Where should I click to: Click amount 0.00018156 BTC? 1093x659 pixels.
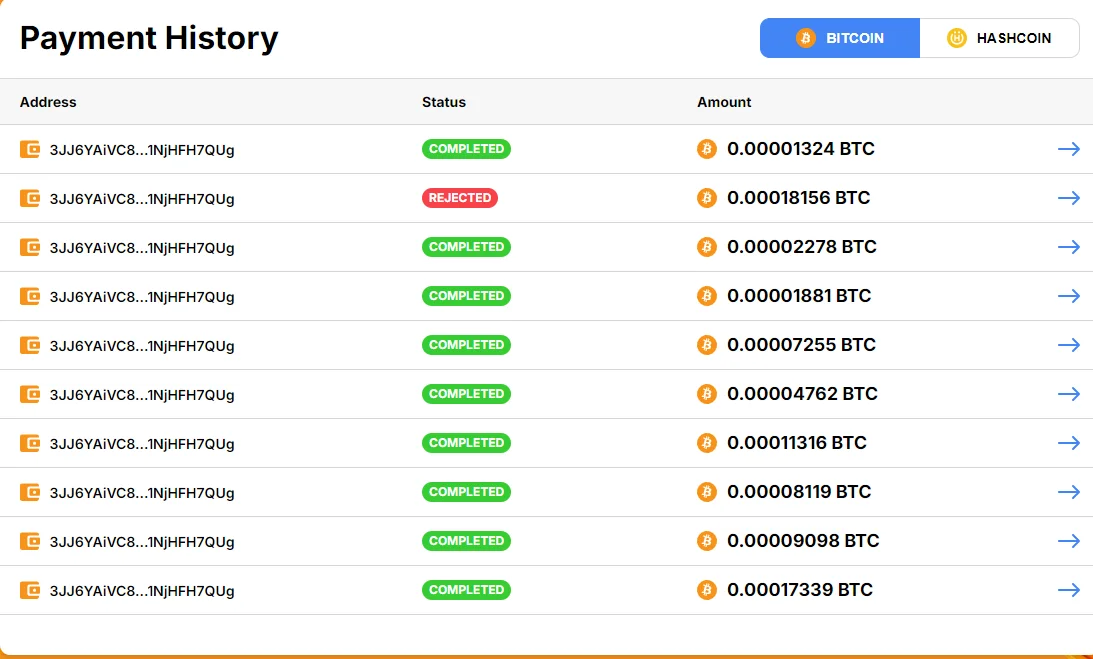[x=799, y=198]
